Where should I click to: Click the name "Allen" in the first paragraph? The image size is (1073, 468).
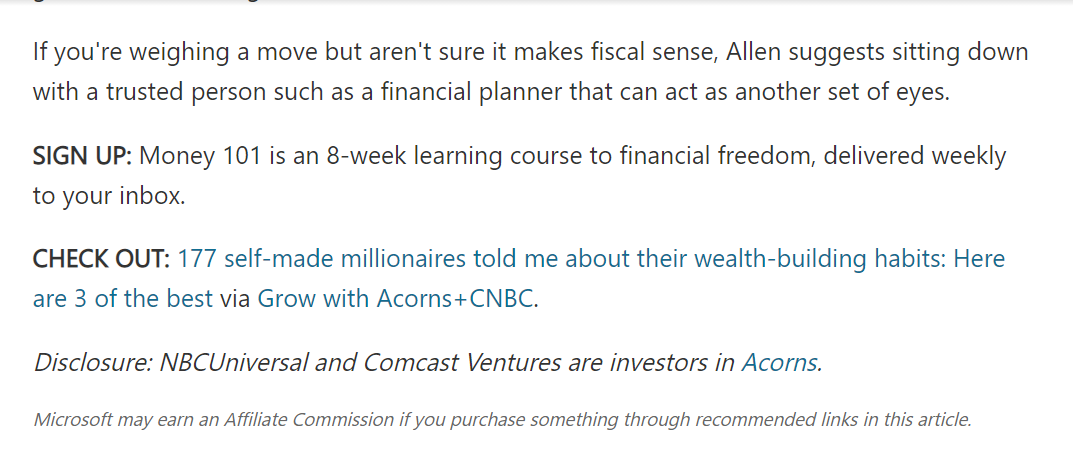pyautogui.click(x=753, y=53)
